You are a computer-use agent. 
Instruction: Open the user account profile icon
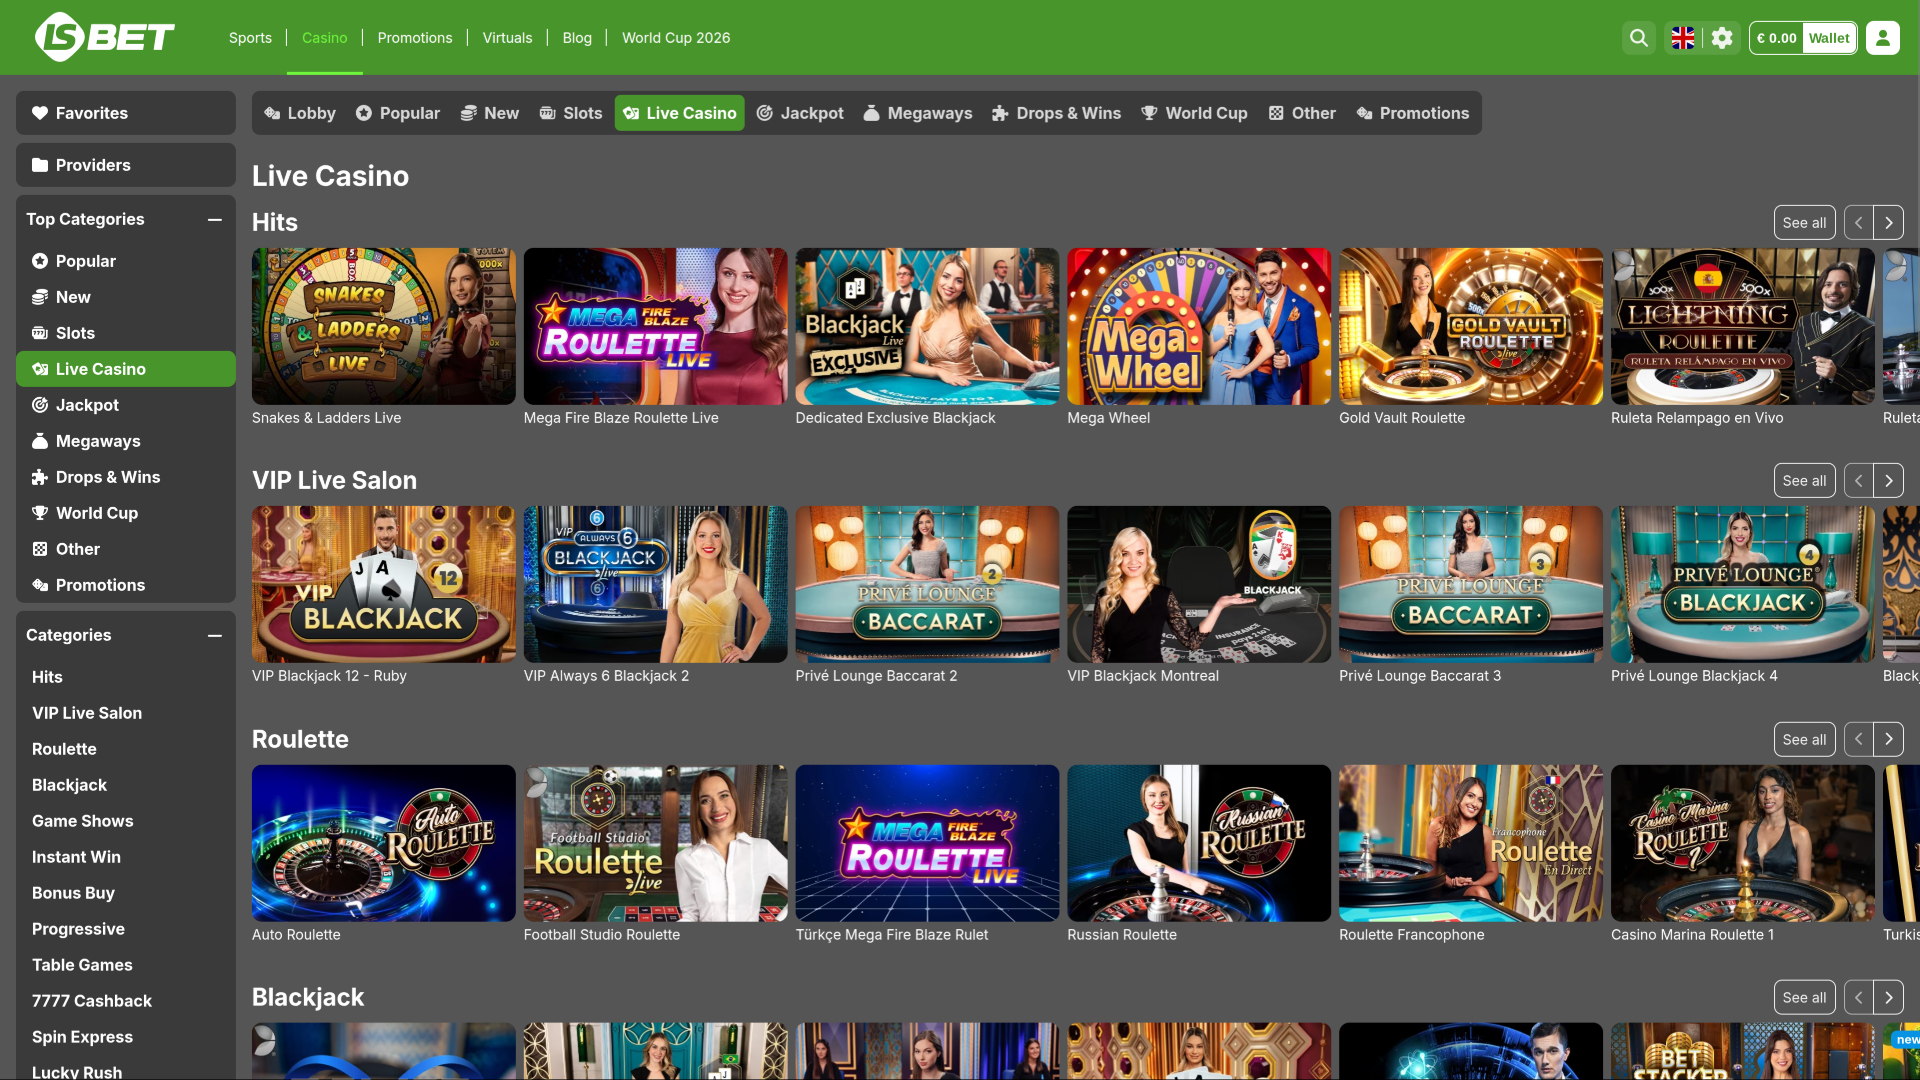(1882, 38)
